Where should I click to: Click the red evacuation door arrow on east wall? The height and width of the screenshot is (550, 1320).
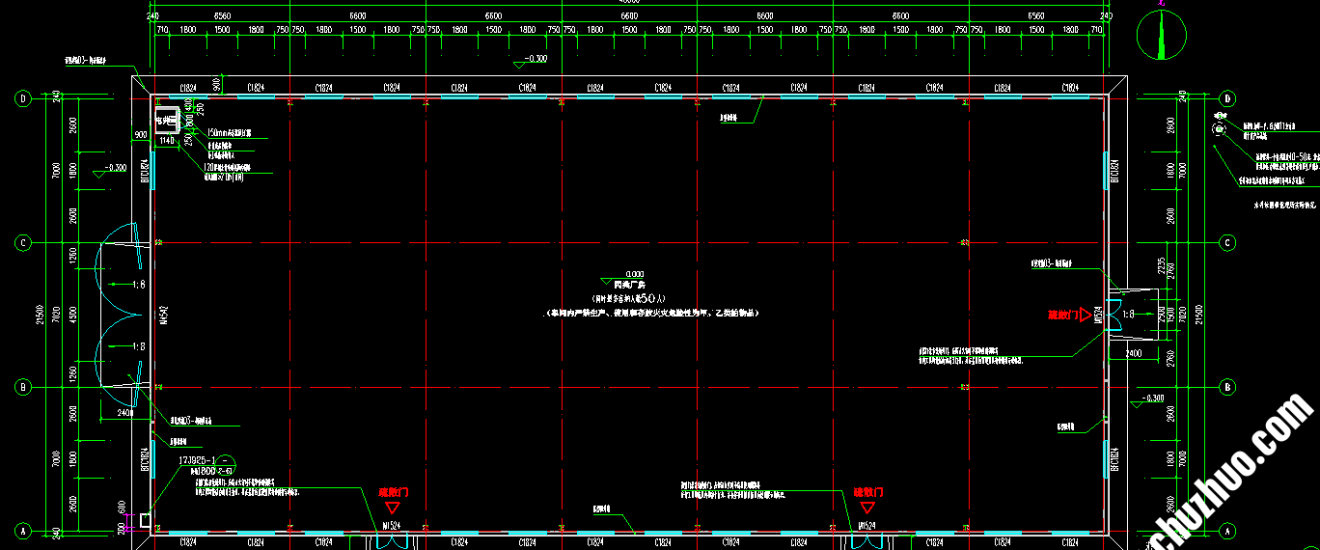click(1087, 315)
